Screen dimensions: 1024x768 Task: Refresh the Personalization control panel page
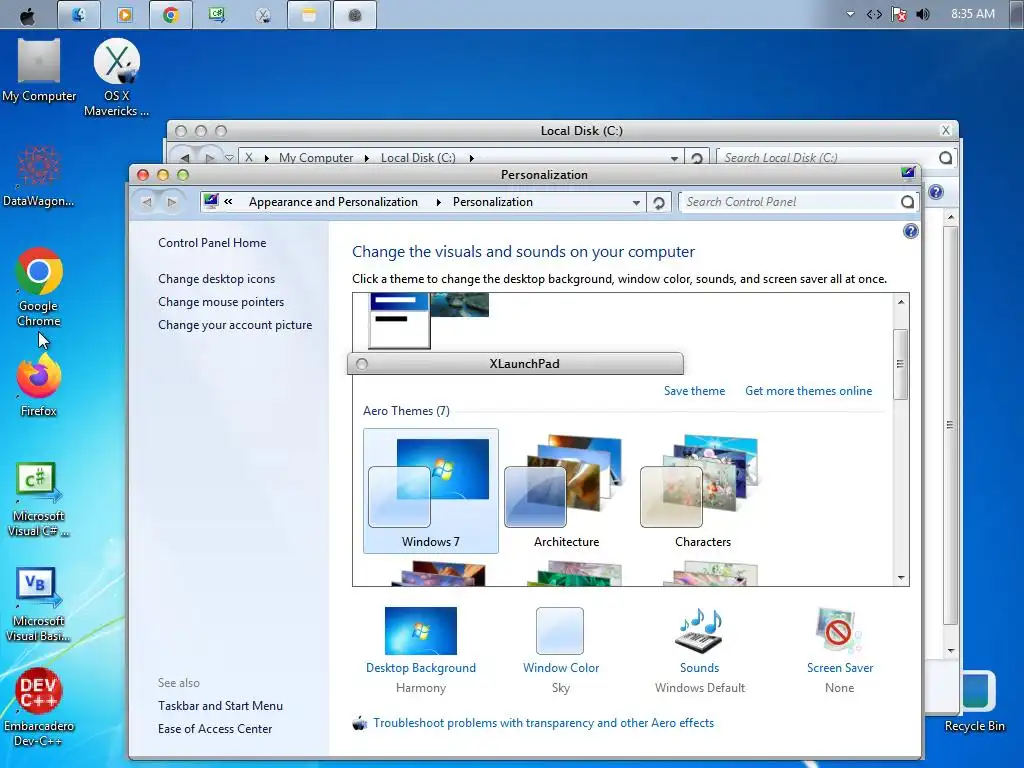[659, 202]
